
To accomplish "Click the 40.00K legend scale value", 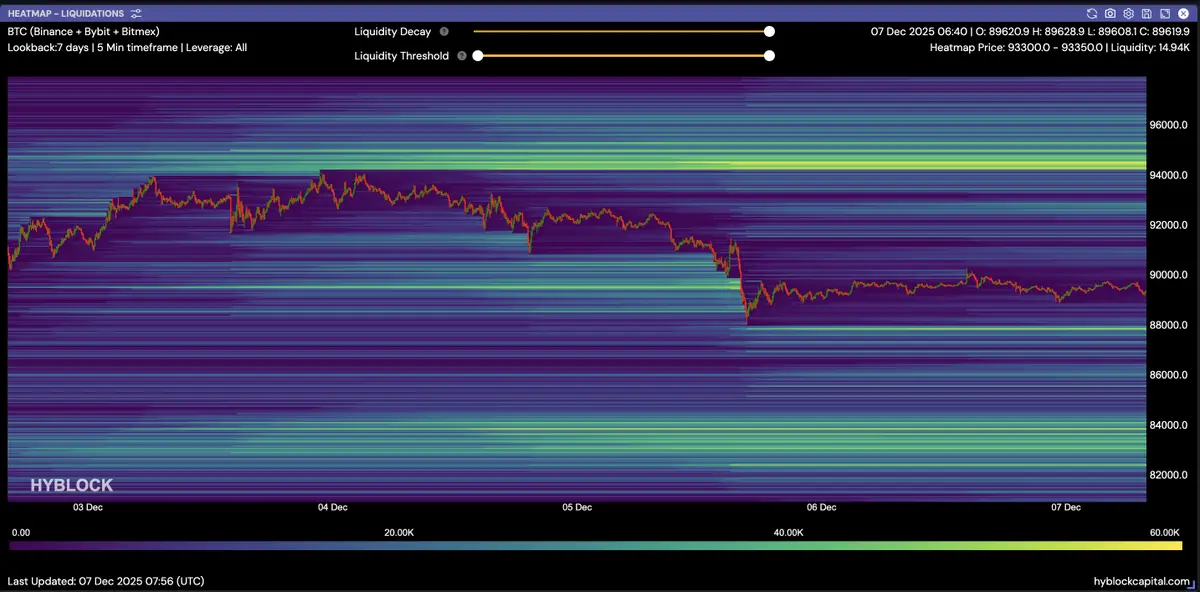I will 788,533.
